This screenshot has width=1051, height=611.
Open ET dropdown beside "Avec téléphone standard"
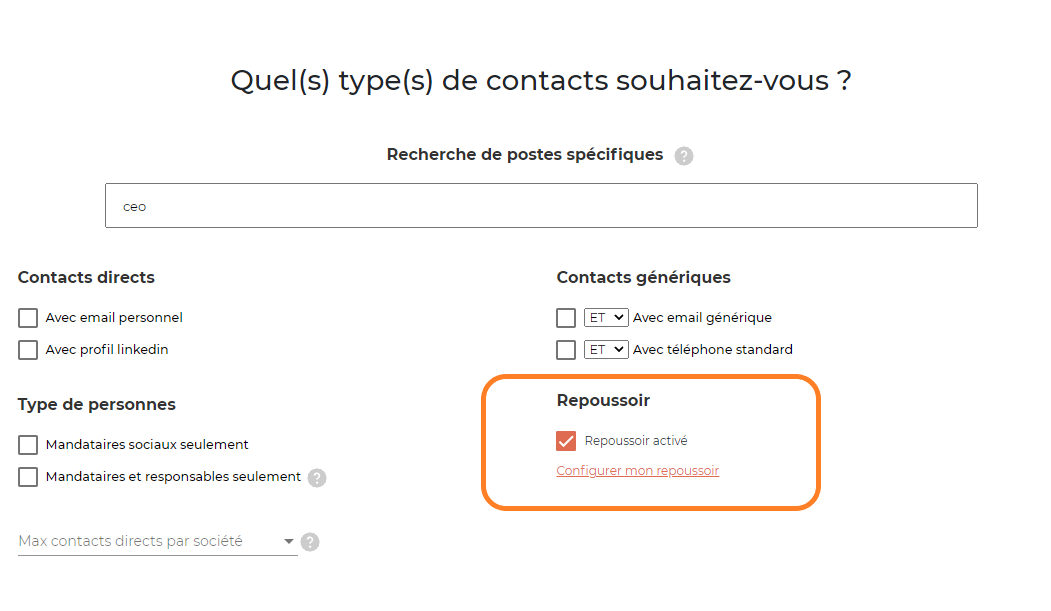(x=604, y=349)
